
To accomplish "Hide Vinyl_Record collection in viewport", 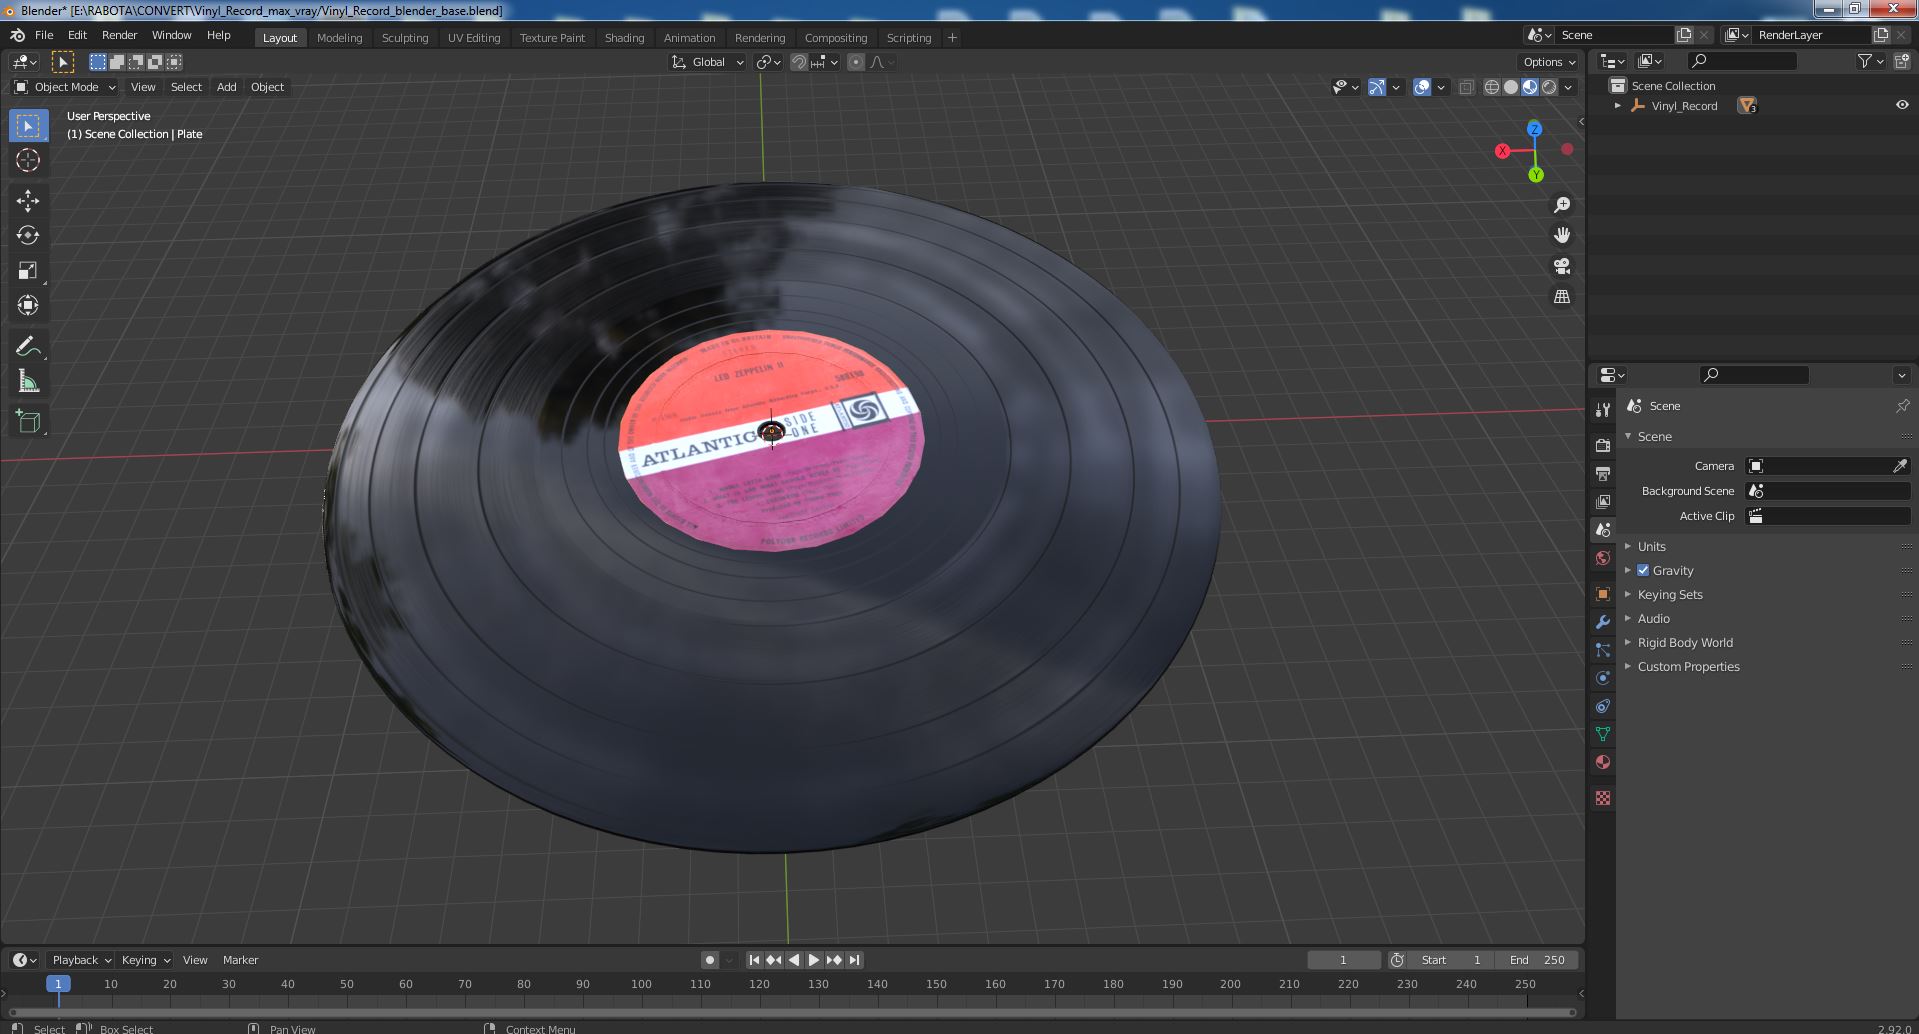I will 1901,106.
